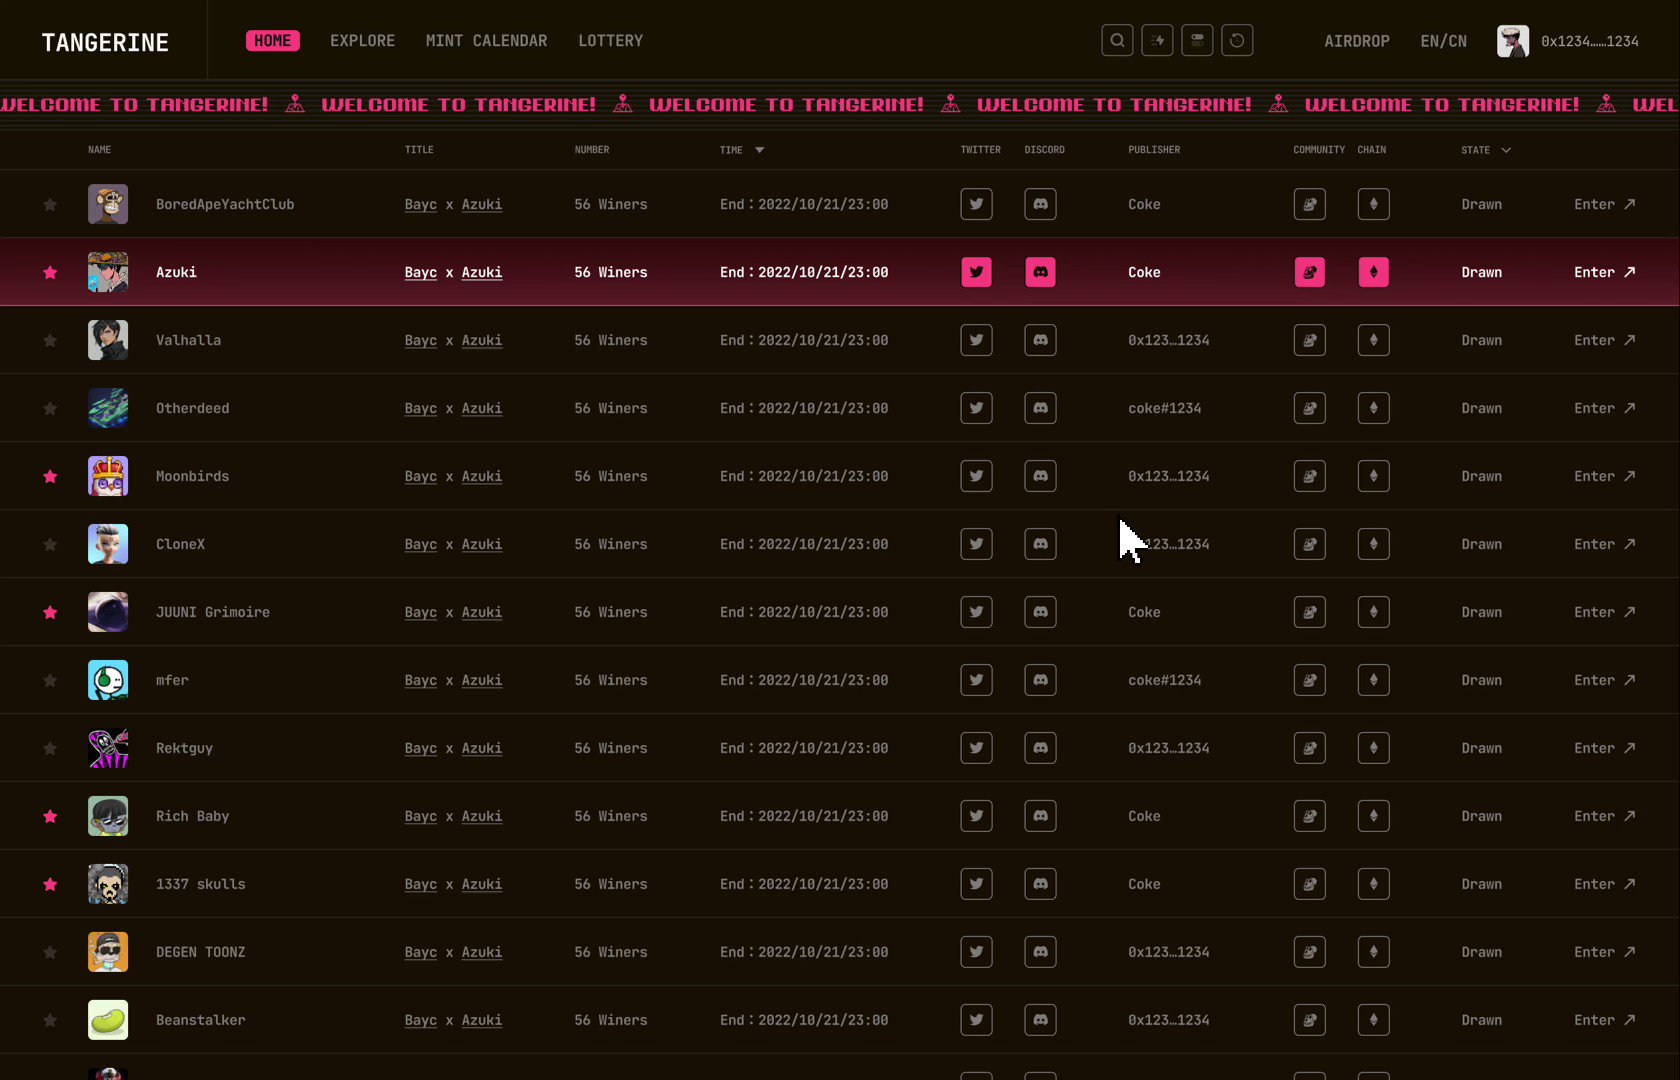Open Discord for Otherdeed
Screen dimensions: 1680x1080
tap(1041, 408)
